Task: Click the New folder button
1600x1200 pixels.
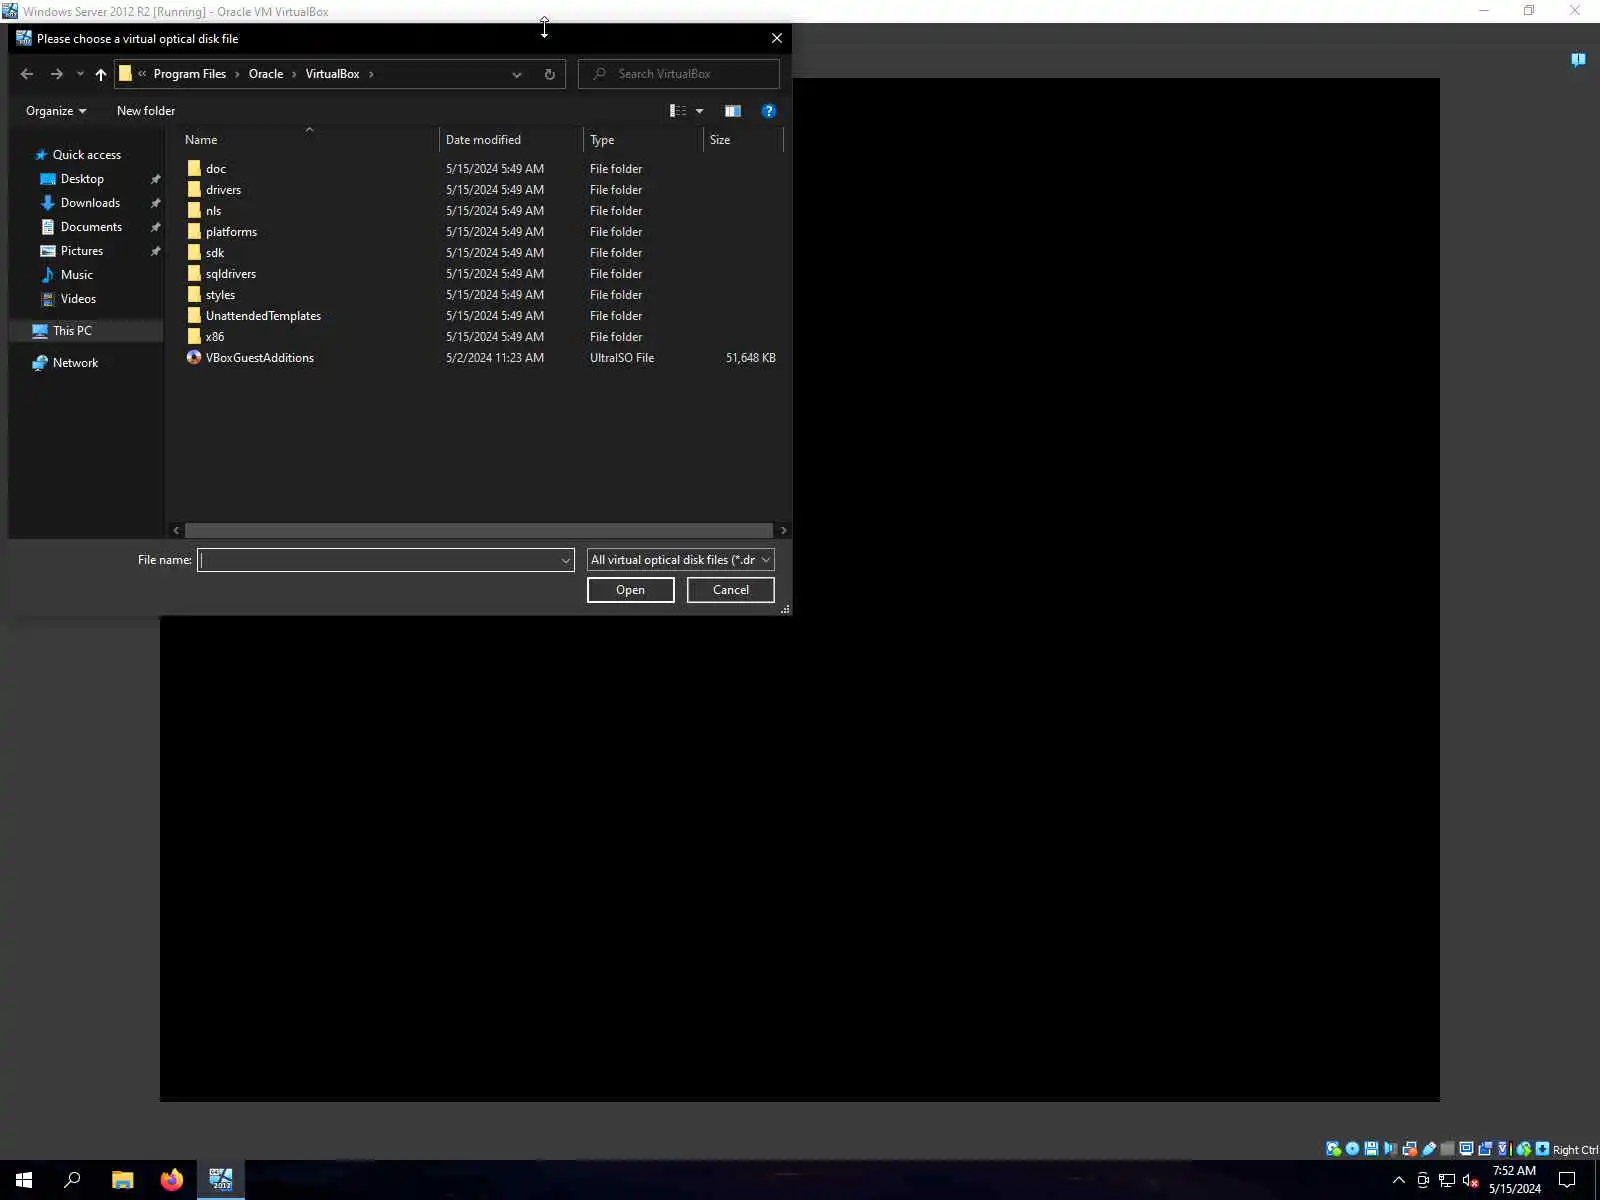Action: 146,111
